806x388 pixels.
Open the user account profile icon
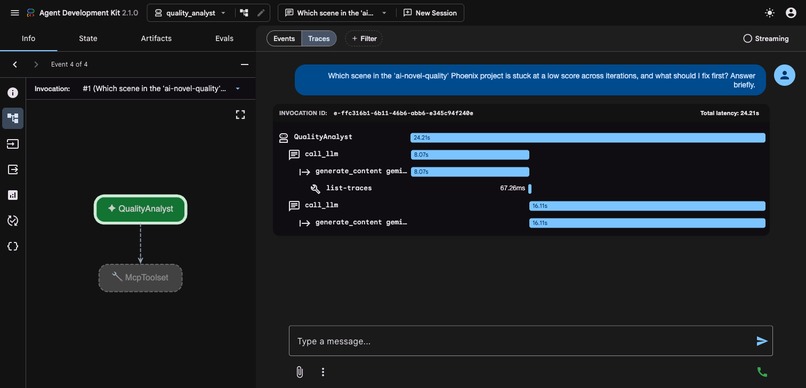pyautogui.click(x=791, y=13)
